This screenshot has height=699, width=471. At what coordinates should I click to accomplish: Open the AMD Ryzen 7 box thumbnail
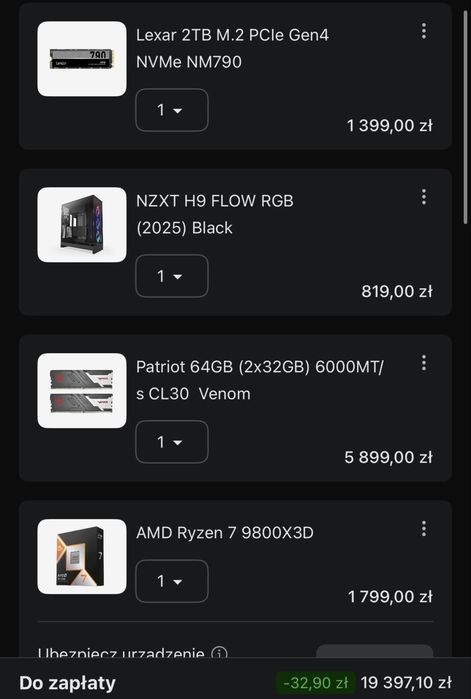pos(82,556)
